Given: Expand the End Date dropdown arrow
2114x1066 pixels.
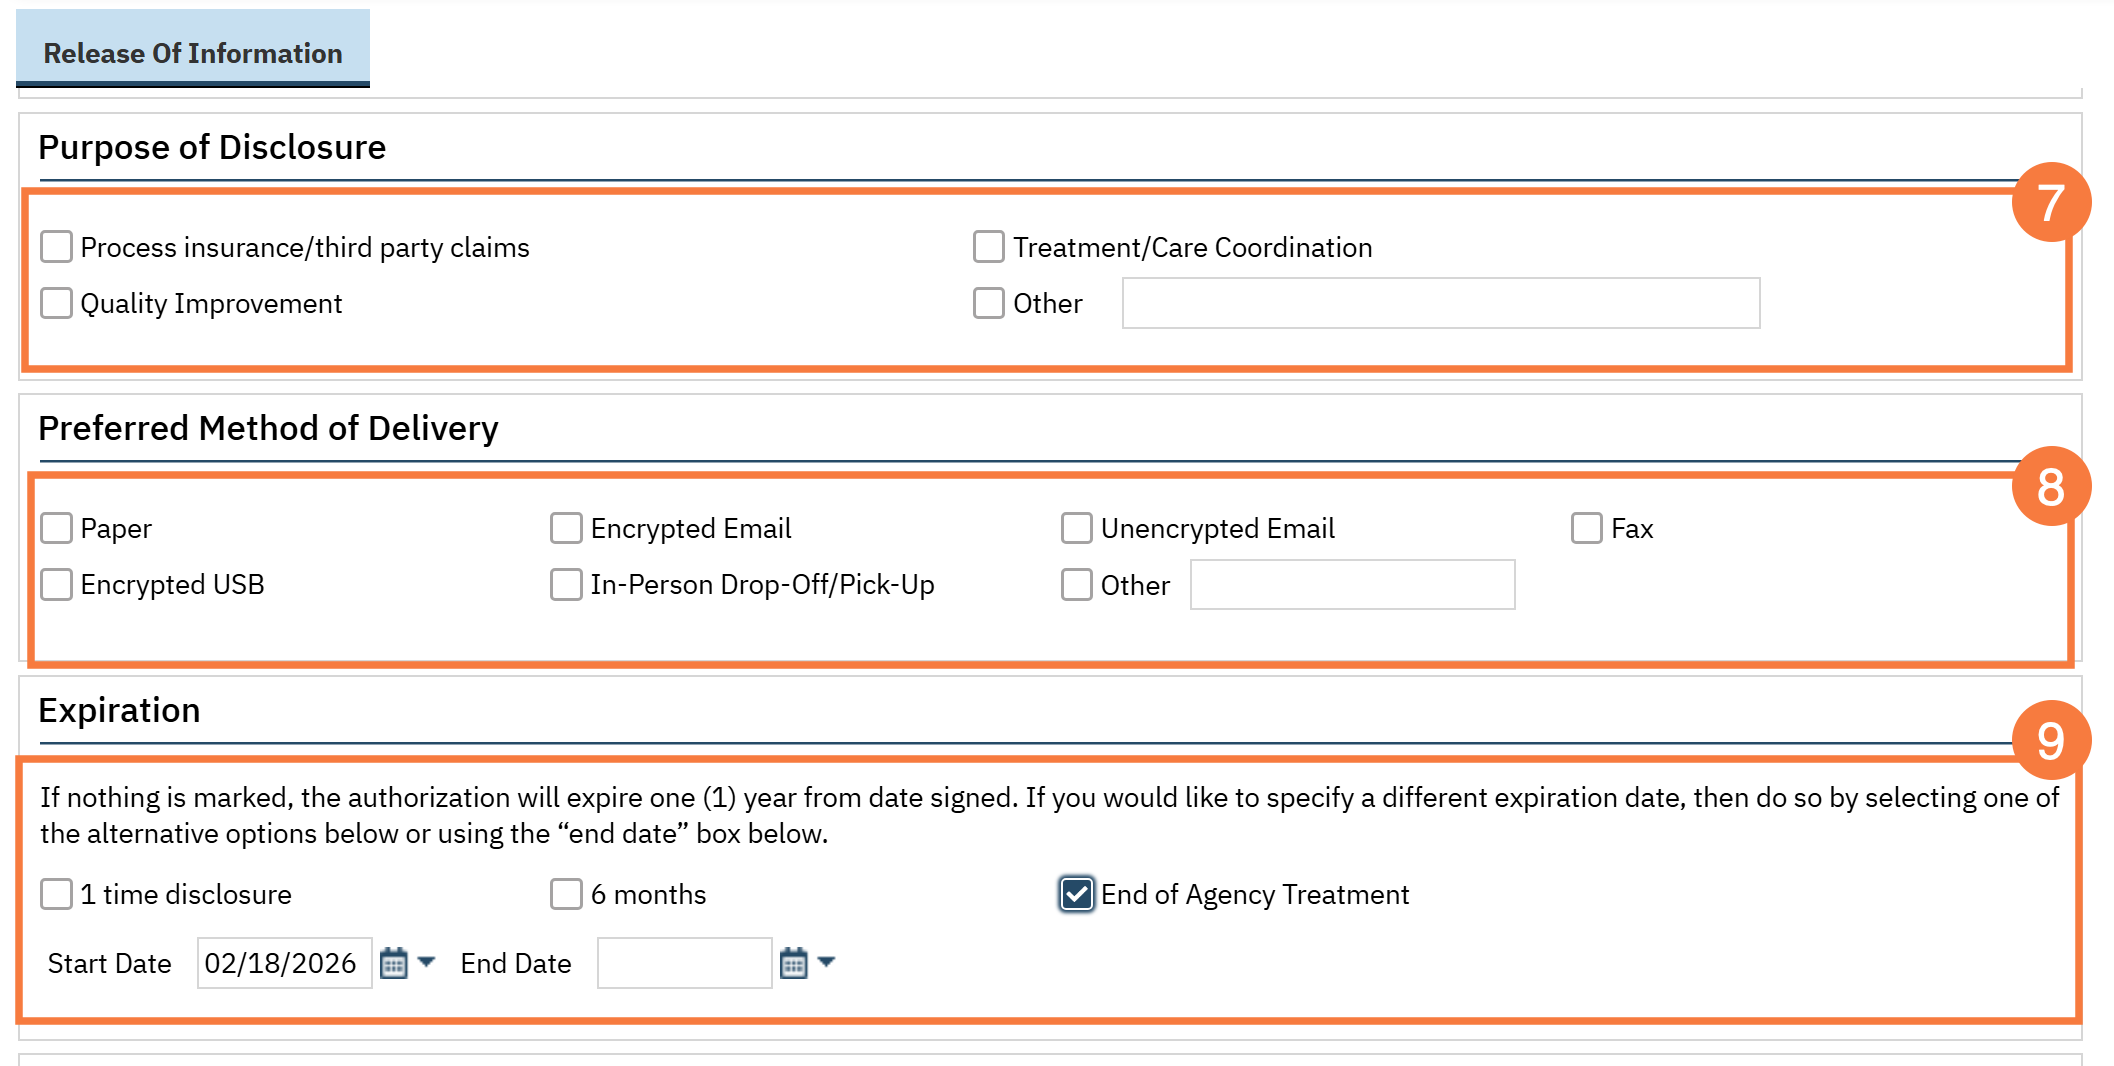Looking at the screenshot, I should pos(826,962).
